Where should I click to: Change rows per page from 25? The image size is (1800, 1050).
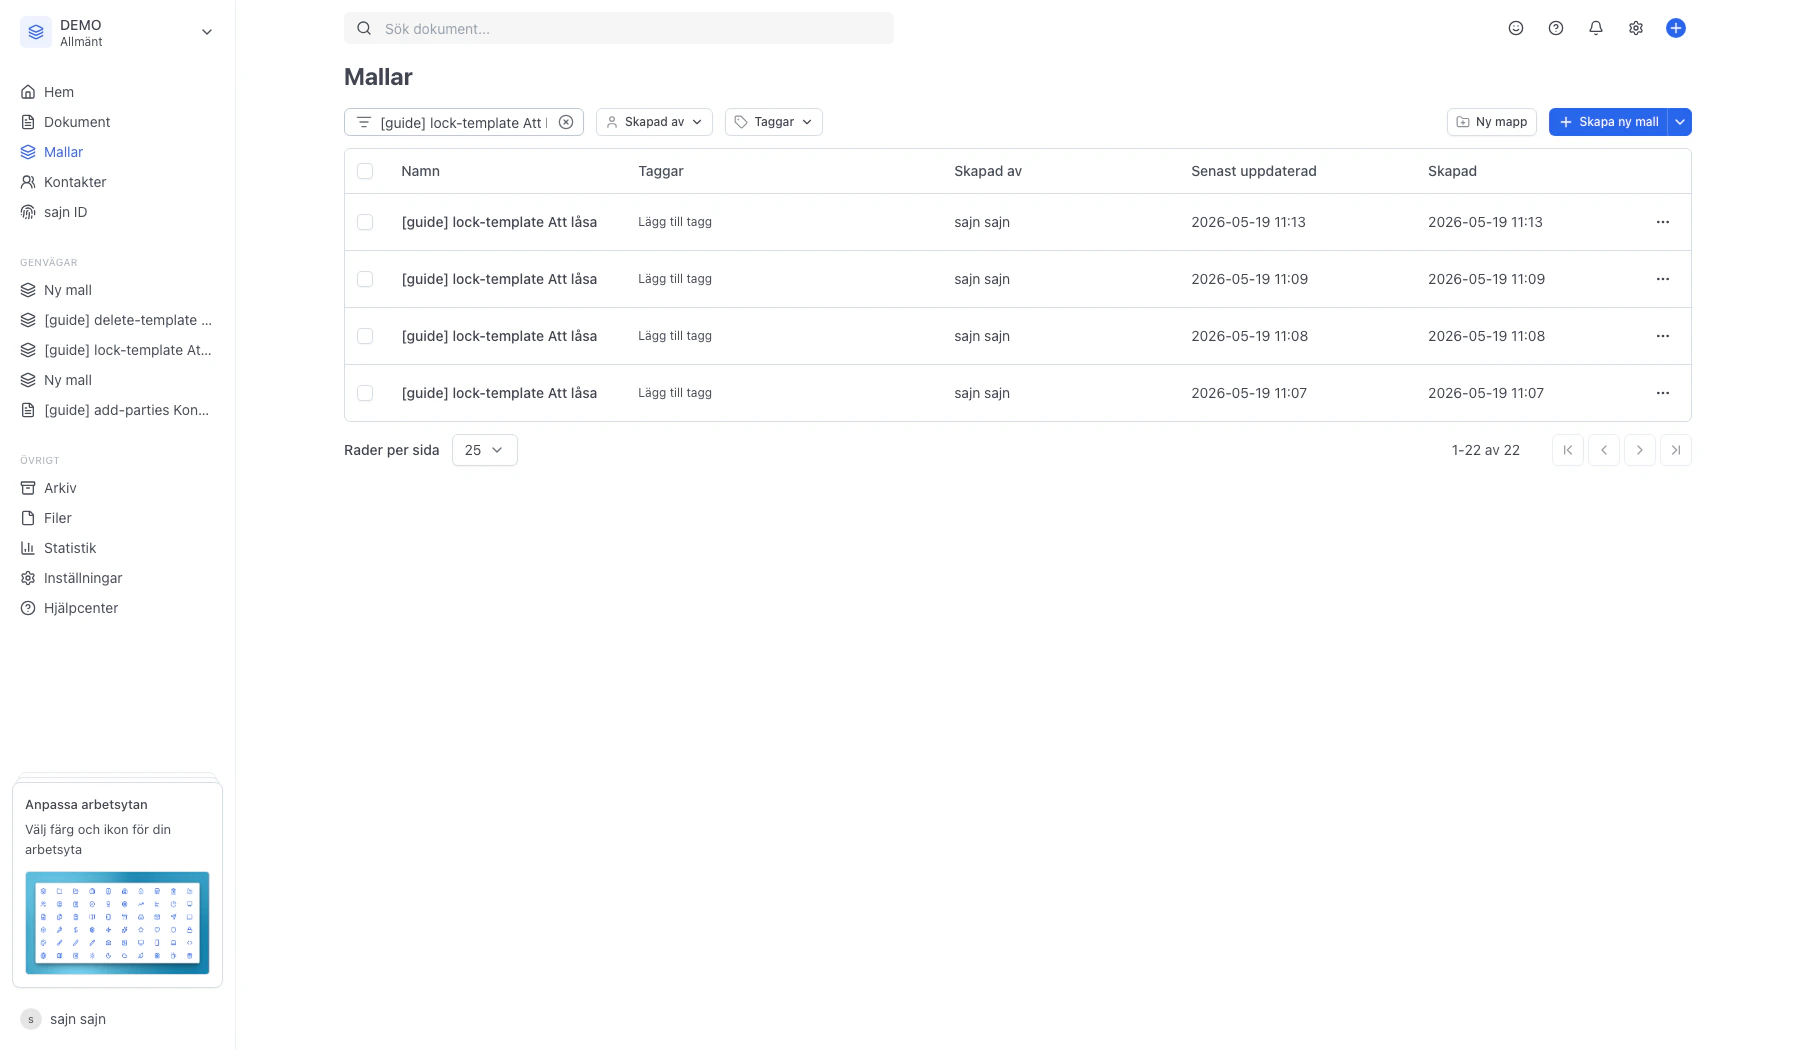[x=485, y=450]
